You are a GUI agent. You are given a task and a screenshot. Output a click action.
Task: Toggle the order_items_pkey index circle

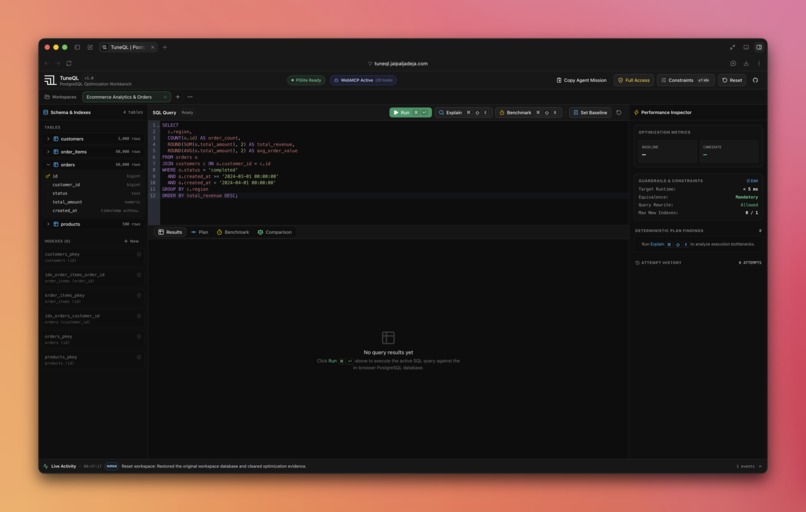(x=139, y=296)
